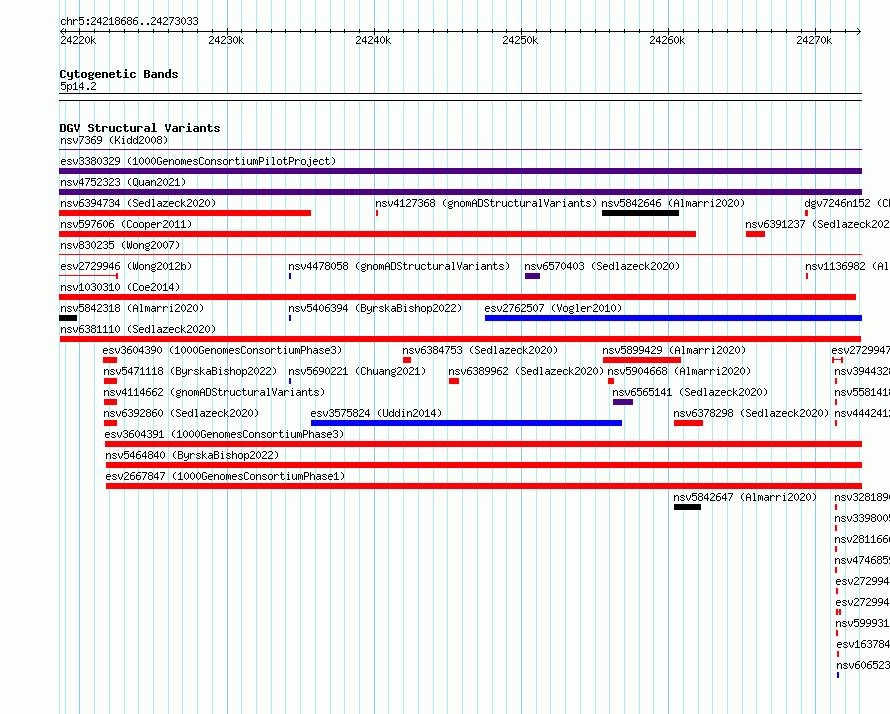Click the chr5:24218686..24273033 coordinate label
This screenshot has width=890, height=714.
click(129, 22)
